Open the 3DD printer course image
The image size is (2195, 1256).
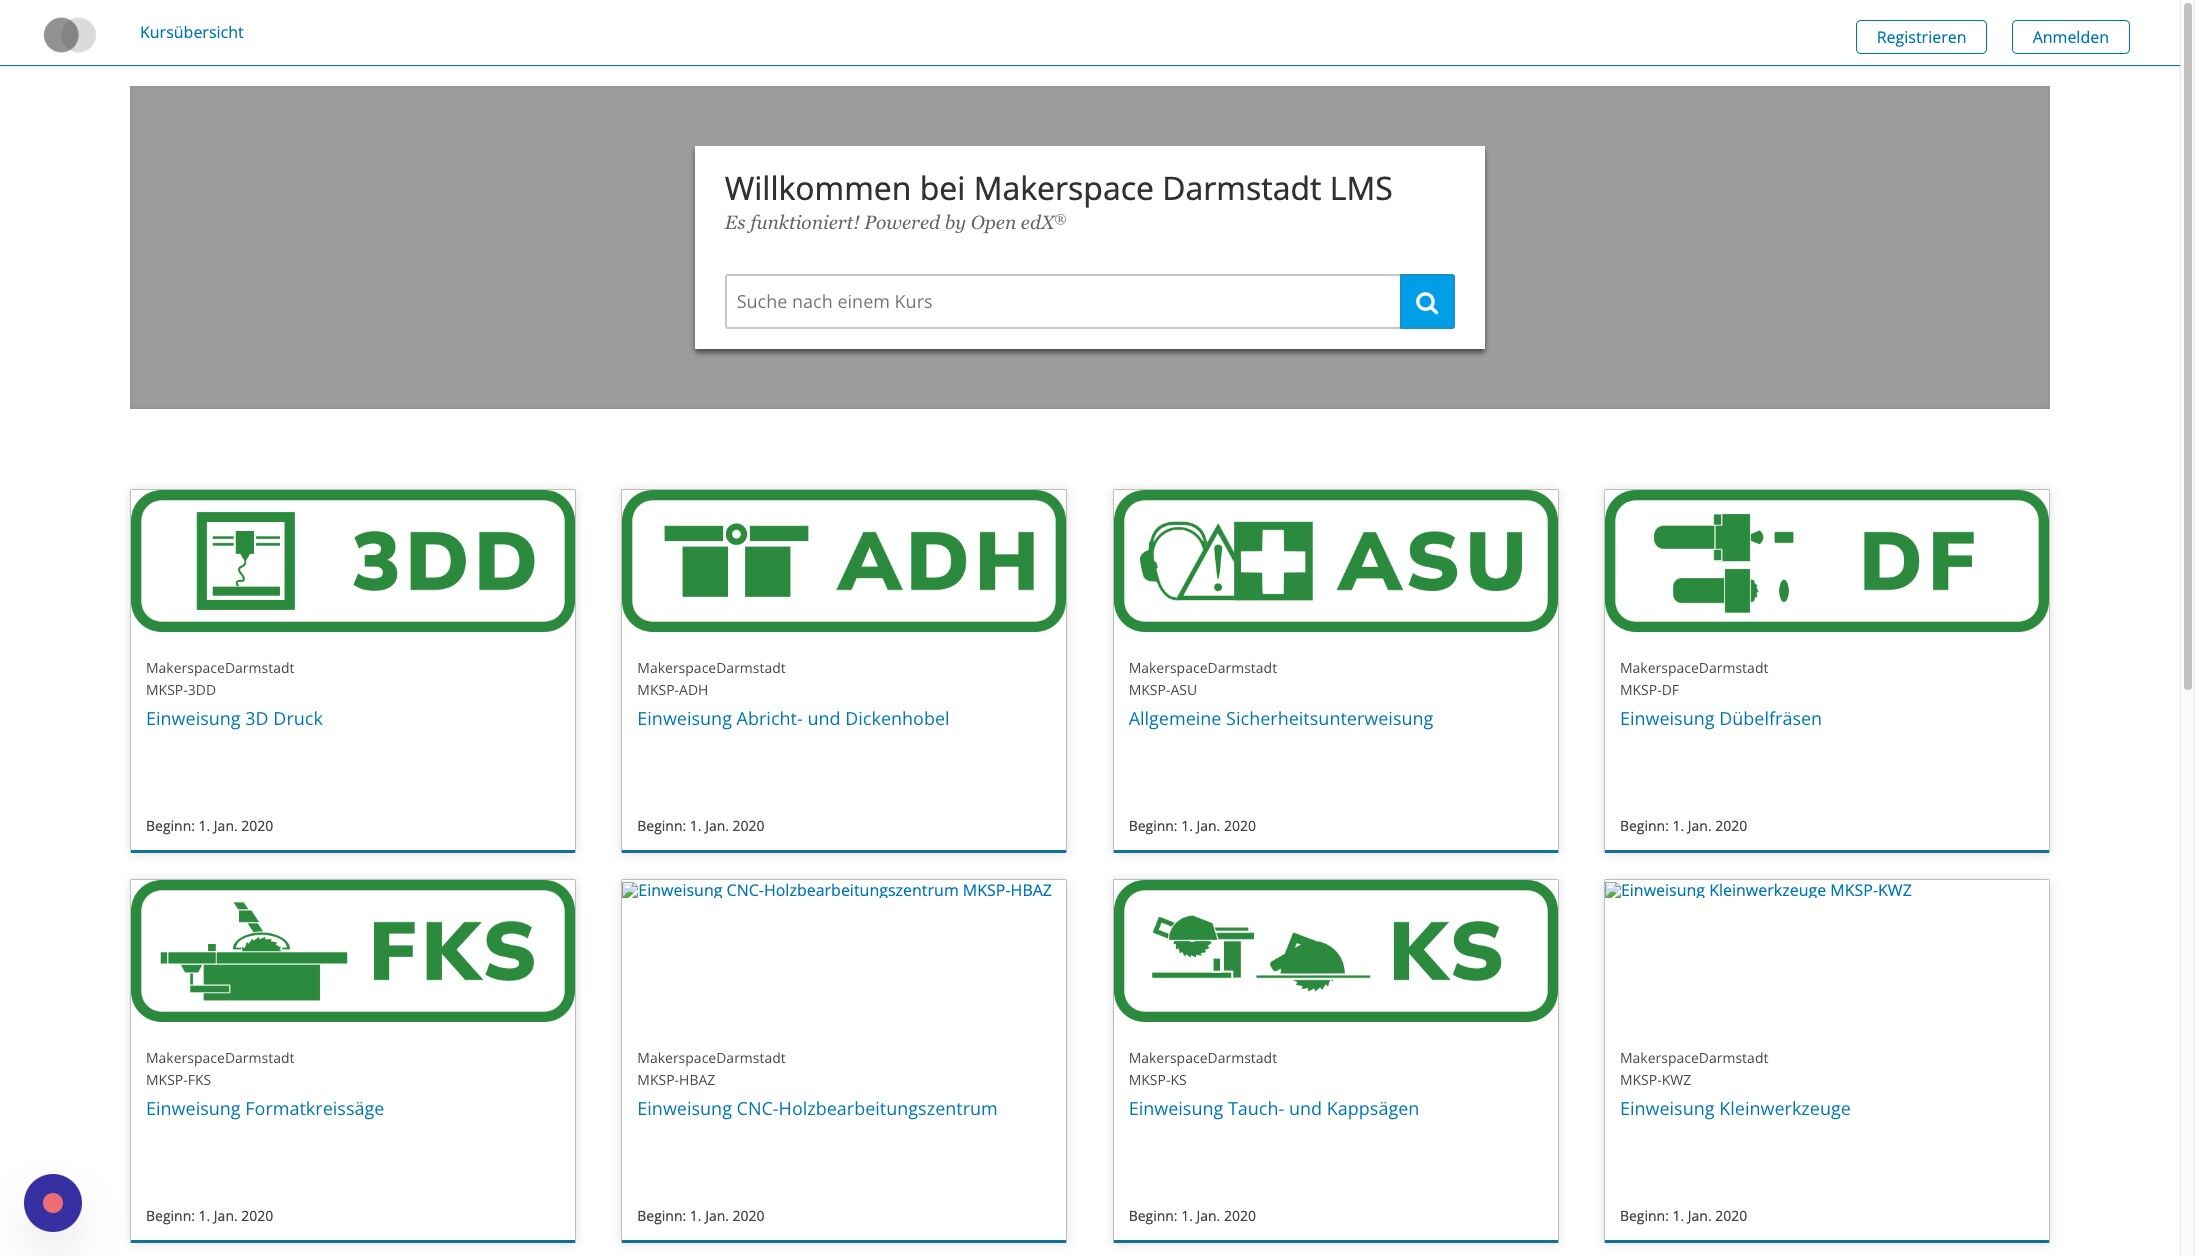click(x=352, y=561)
